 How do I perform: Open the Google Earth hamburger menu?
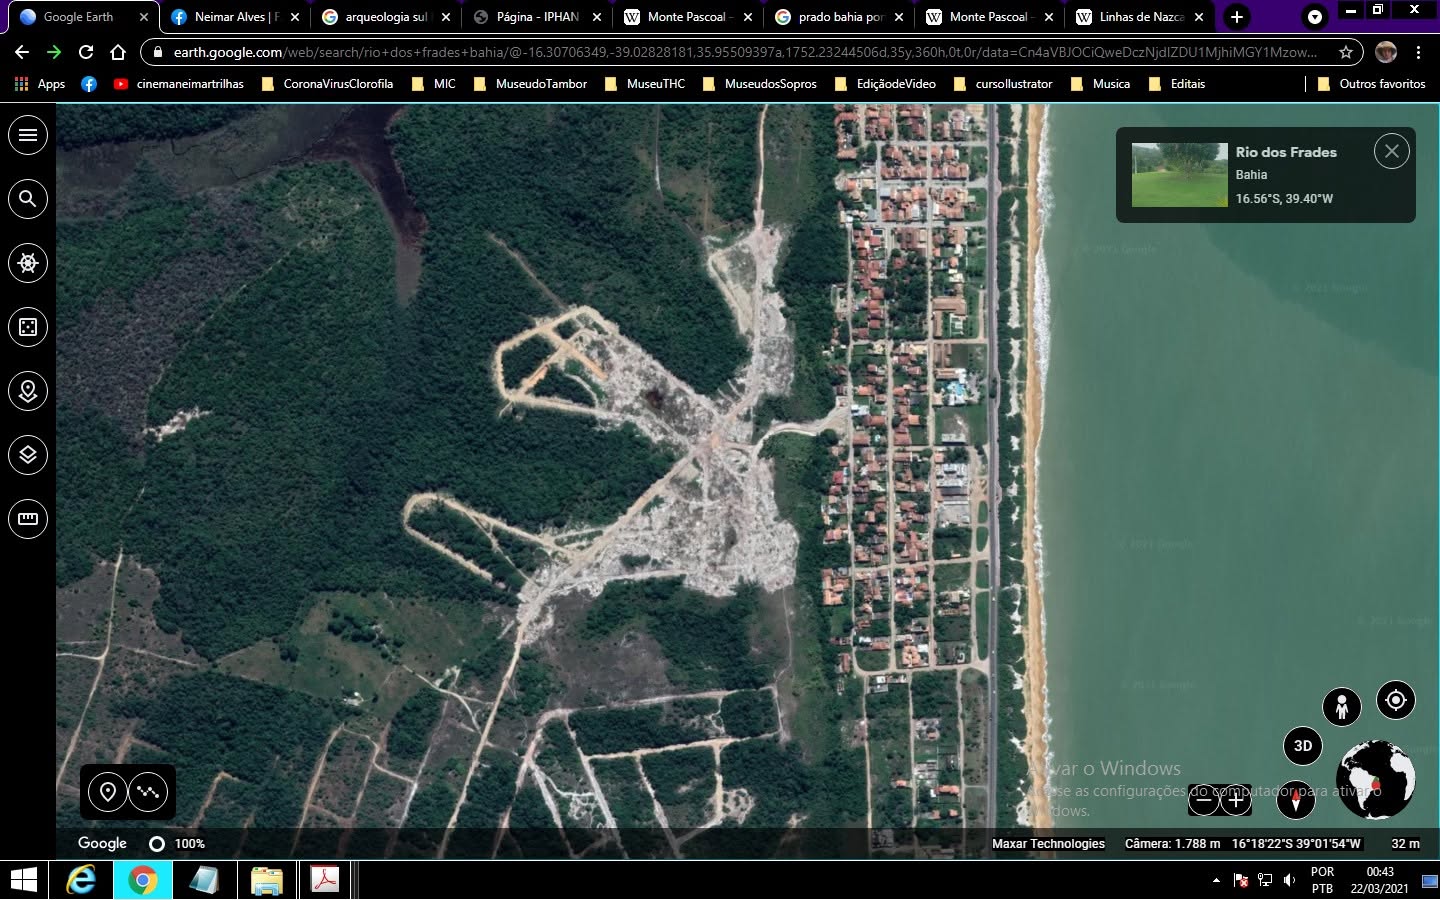coord(28,135)
